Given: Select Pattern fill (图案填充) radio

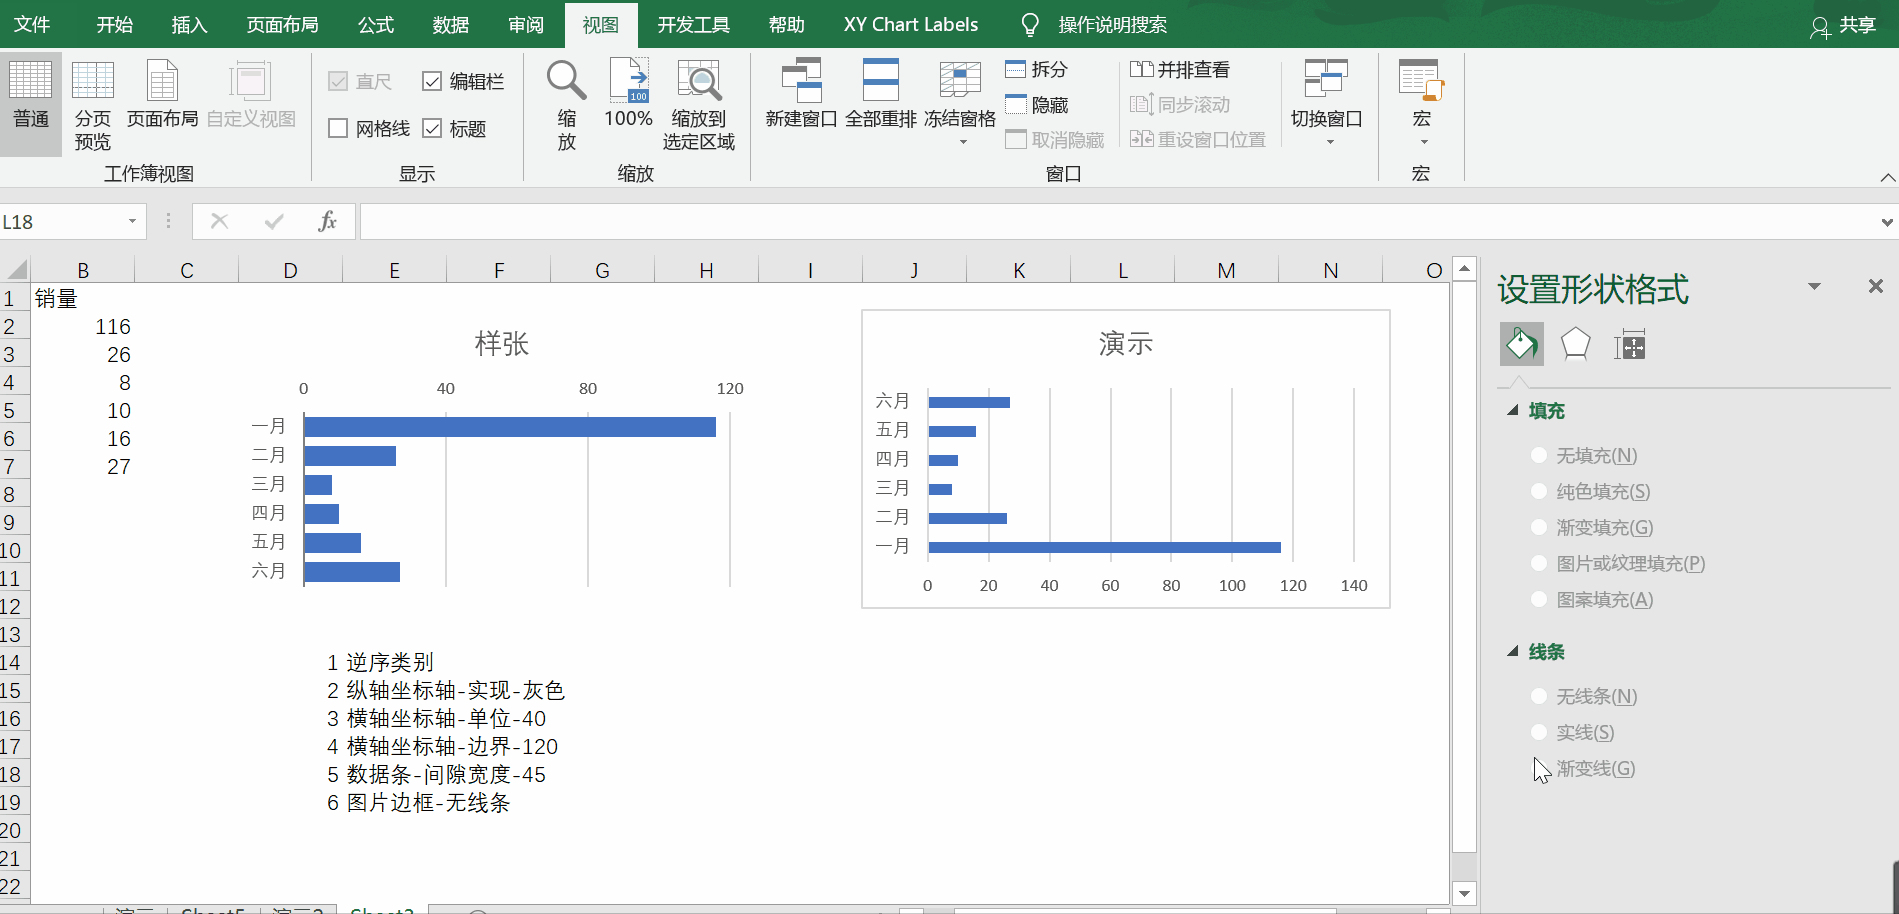Looking at the screenshot, I should [1539, 599].
